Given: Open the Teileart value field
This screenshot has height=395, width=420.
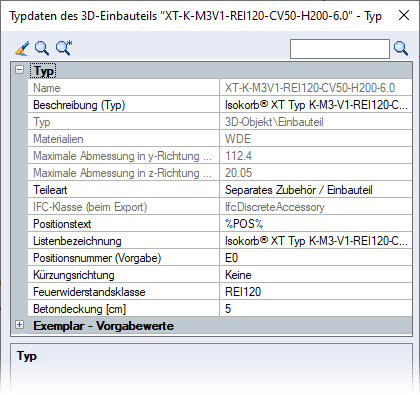Looking at the screenshot, I should (316, 190).
